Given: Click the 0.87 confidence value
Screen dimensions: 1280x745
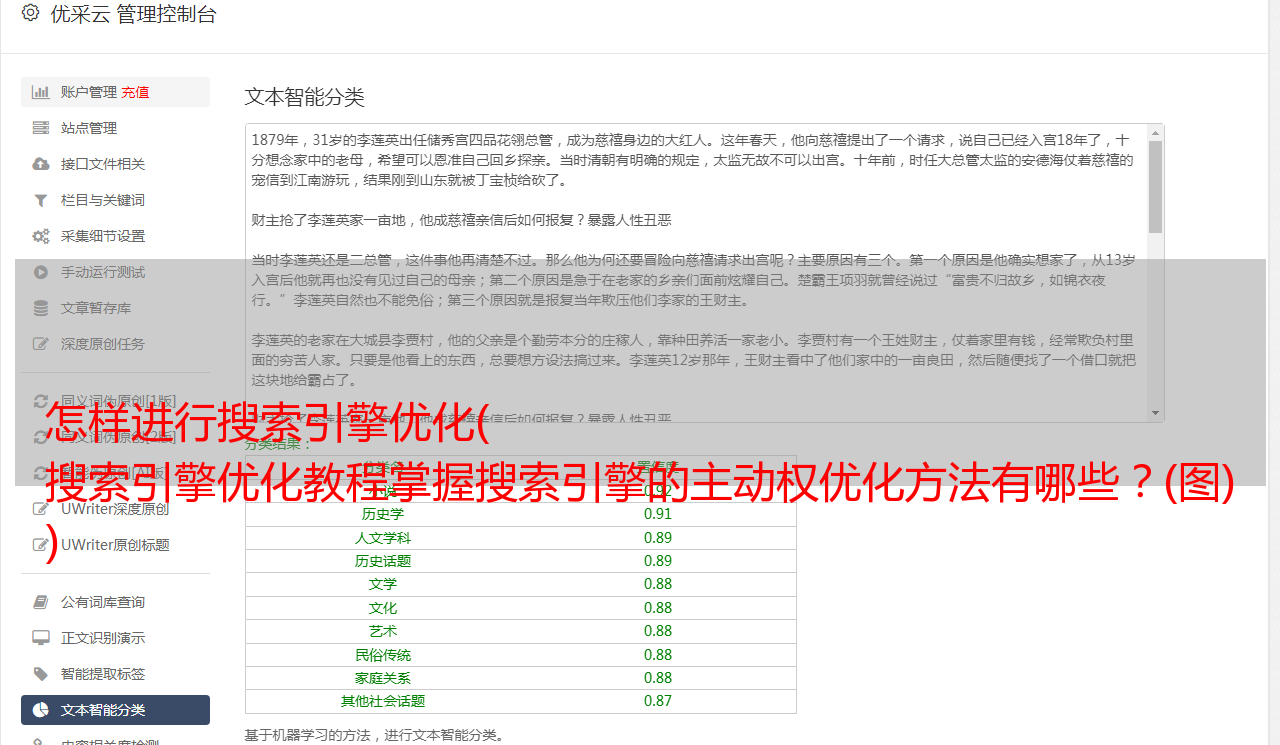Looking at the screenshot, I should click(658, 701).
